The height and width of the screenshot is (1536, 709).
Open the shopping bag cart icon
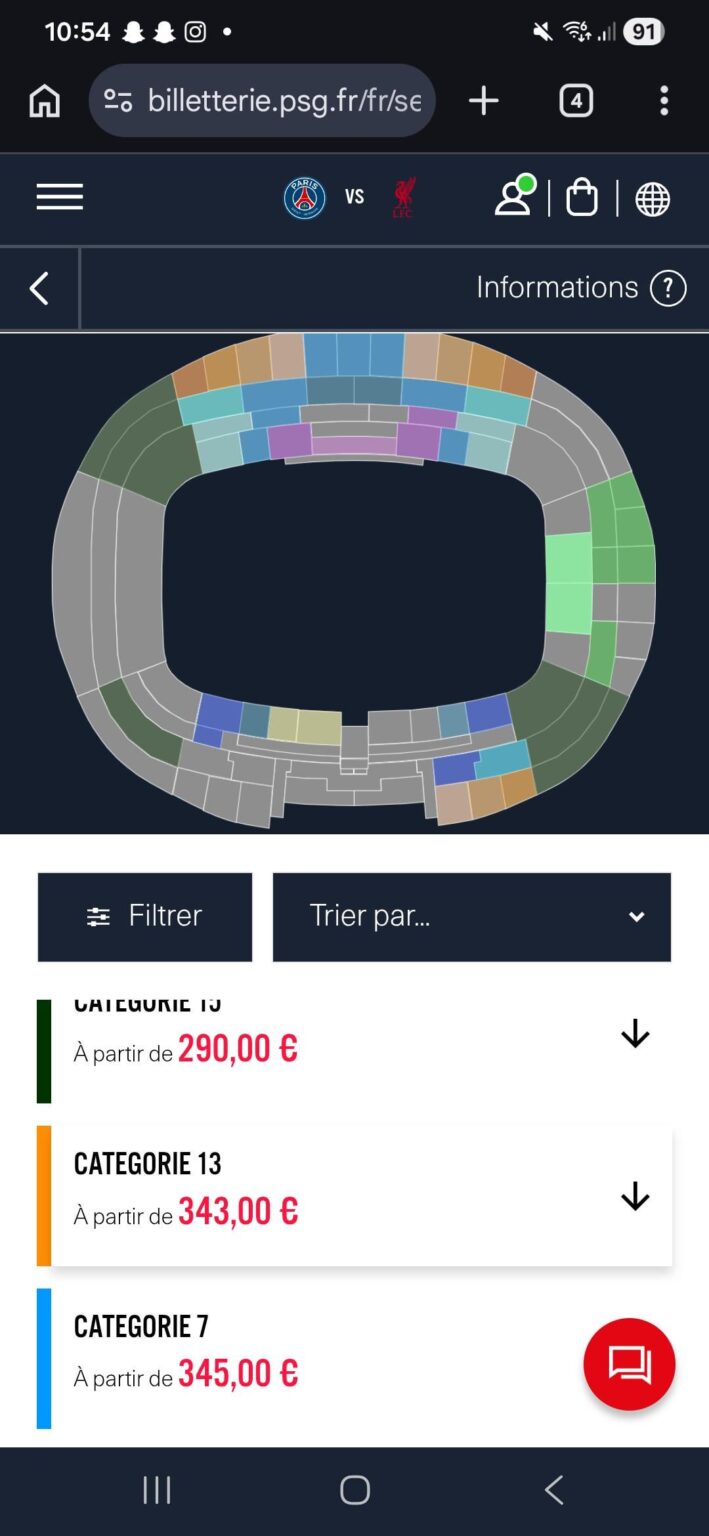click(582, 198)
